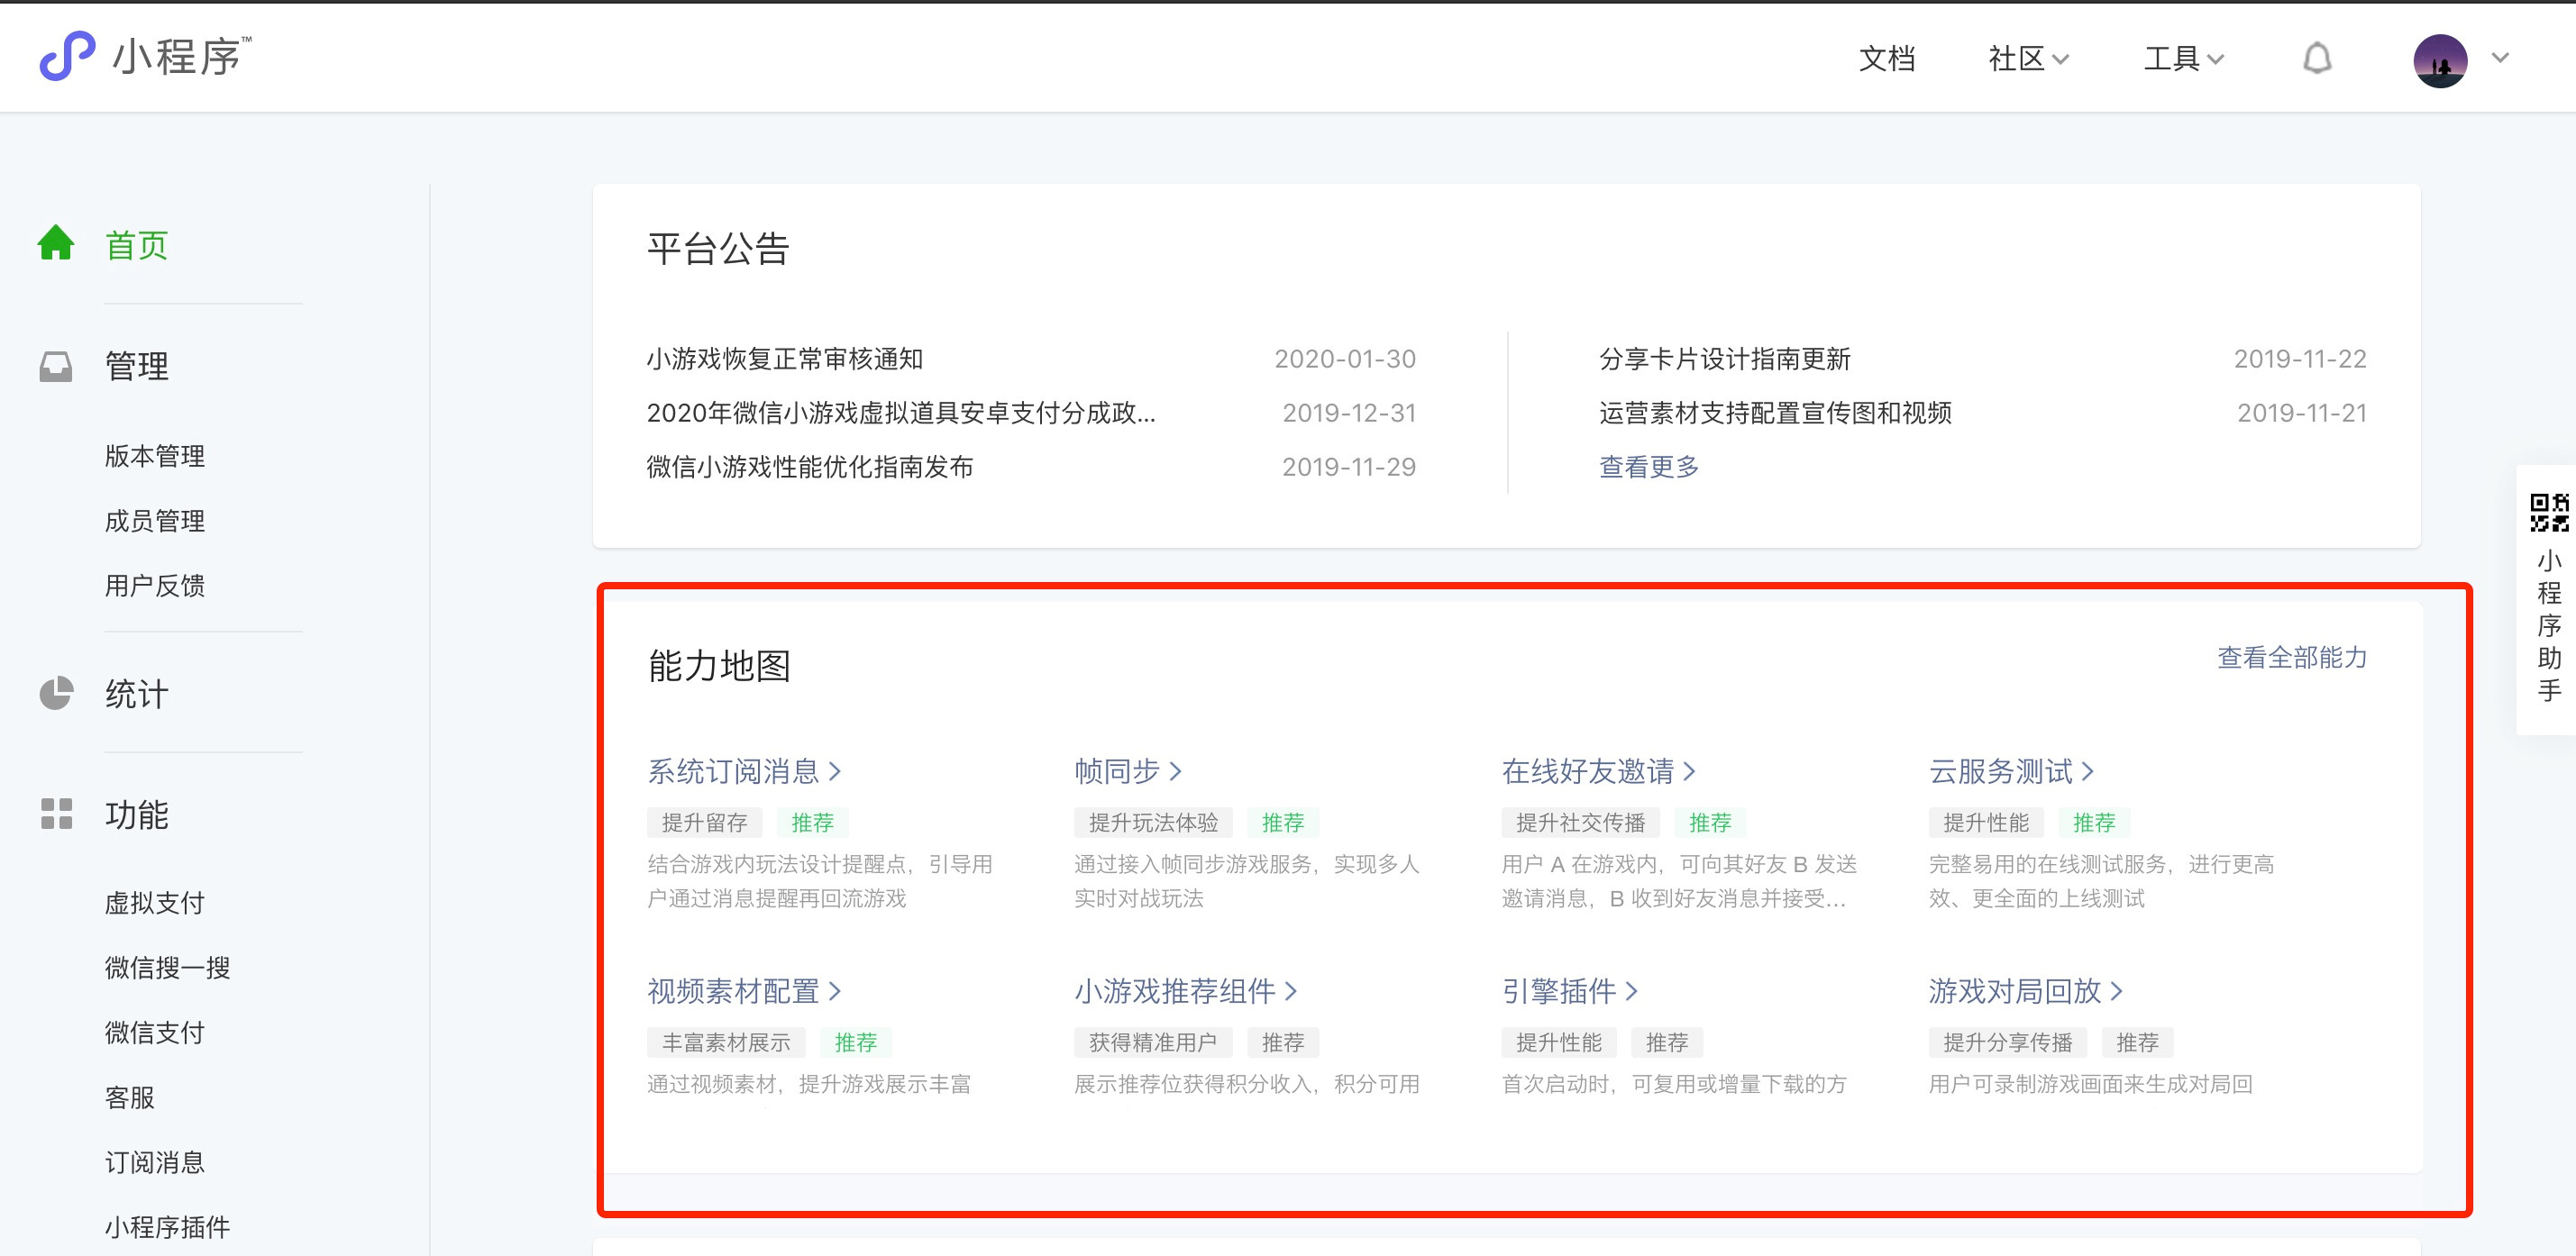Screen dimensions: 2576x1256
Task: Click the user avatar picture
Action: [x=2439, y=60]
